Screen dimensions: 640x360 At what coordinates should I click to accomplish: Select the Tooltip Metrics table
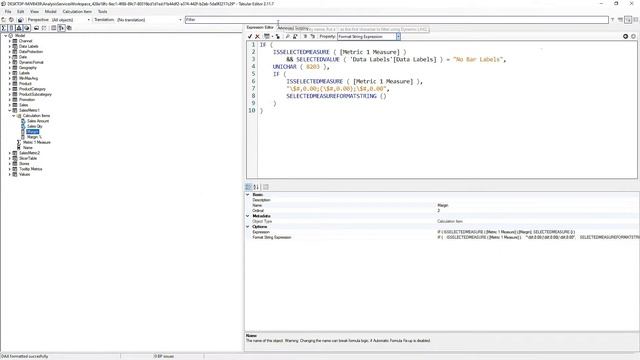[31, 169]
